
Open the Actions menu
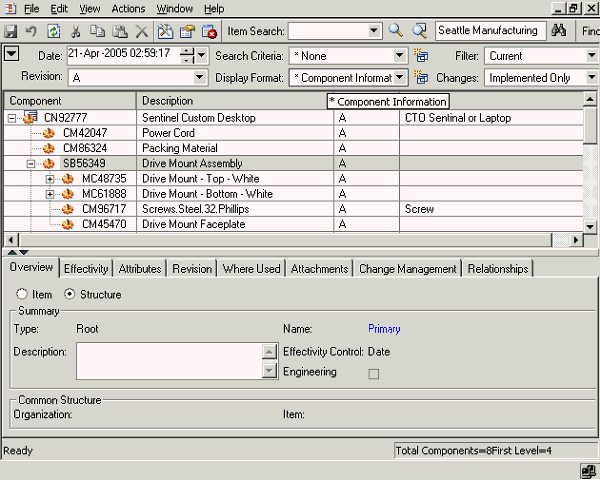128,8
